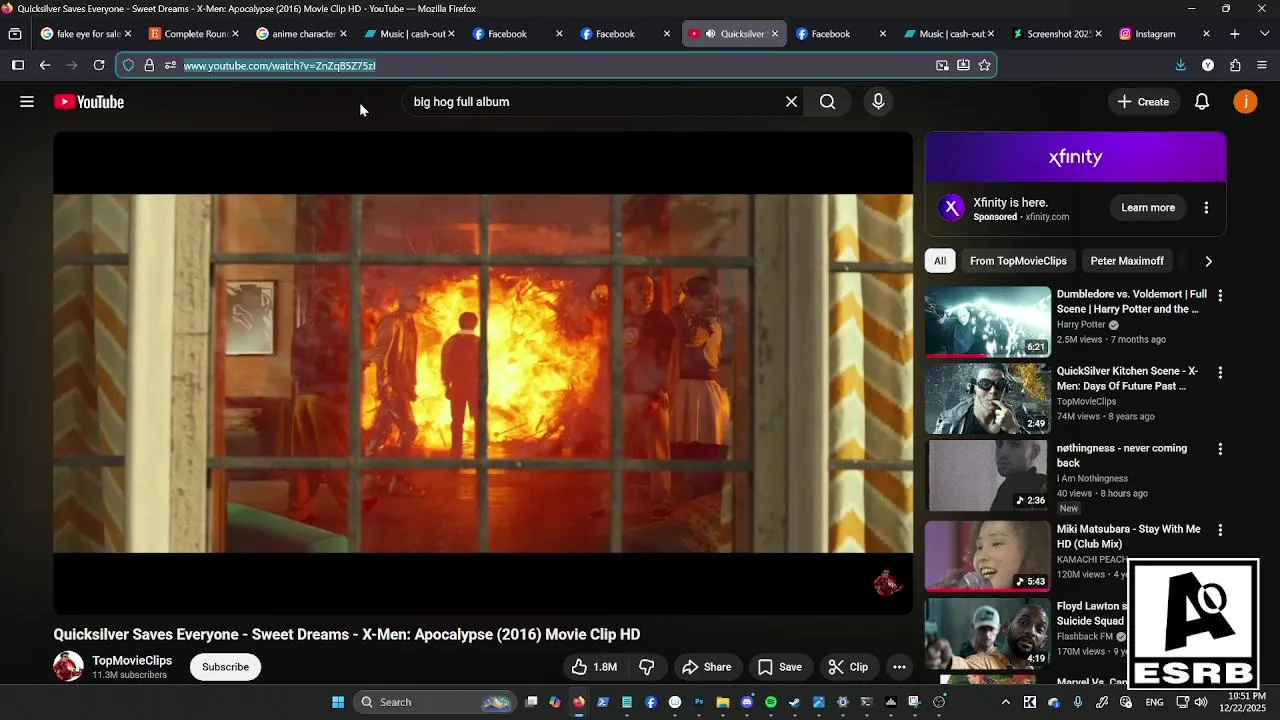The width and height of the screenshot is (1280, 720).
Task: Select the From TopMovieClips chip
Action: [1018, 261]
